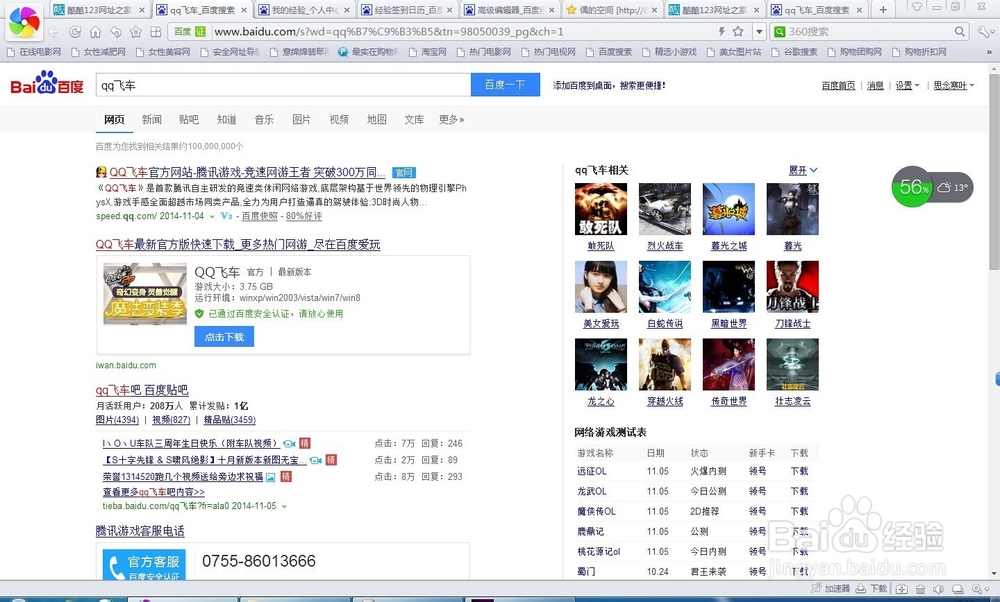Open the browser tools wrench icon
This screenshot has width=1000, height=602.
pos(985,31)
